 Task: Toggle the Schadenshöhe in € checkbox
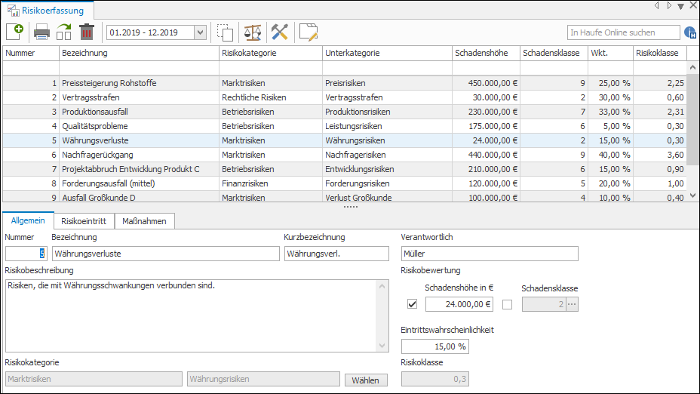pos(412,304)
